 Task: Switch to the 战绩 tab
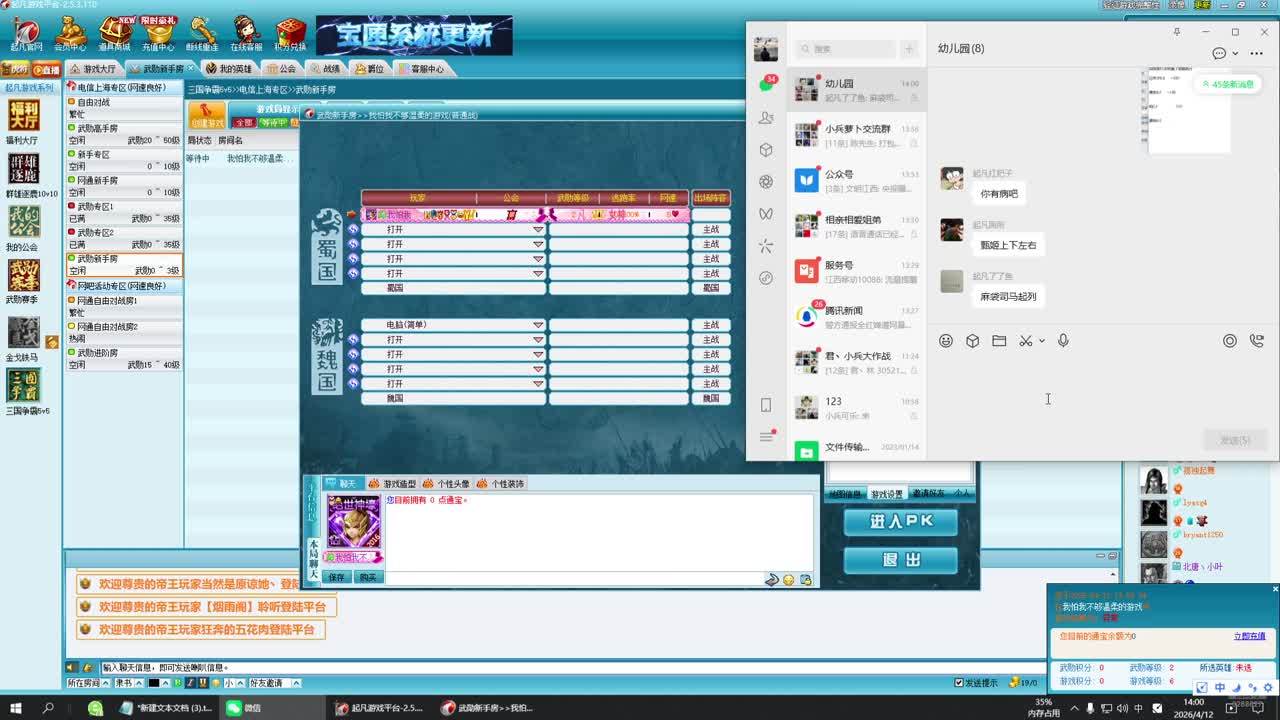pyautogui.click(x=325, y=69)
